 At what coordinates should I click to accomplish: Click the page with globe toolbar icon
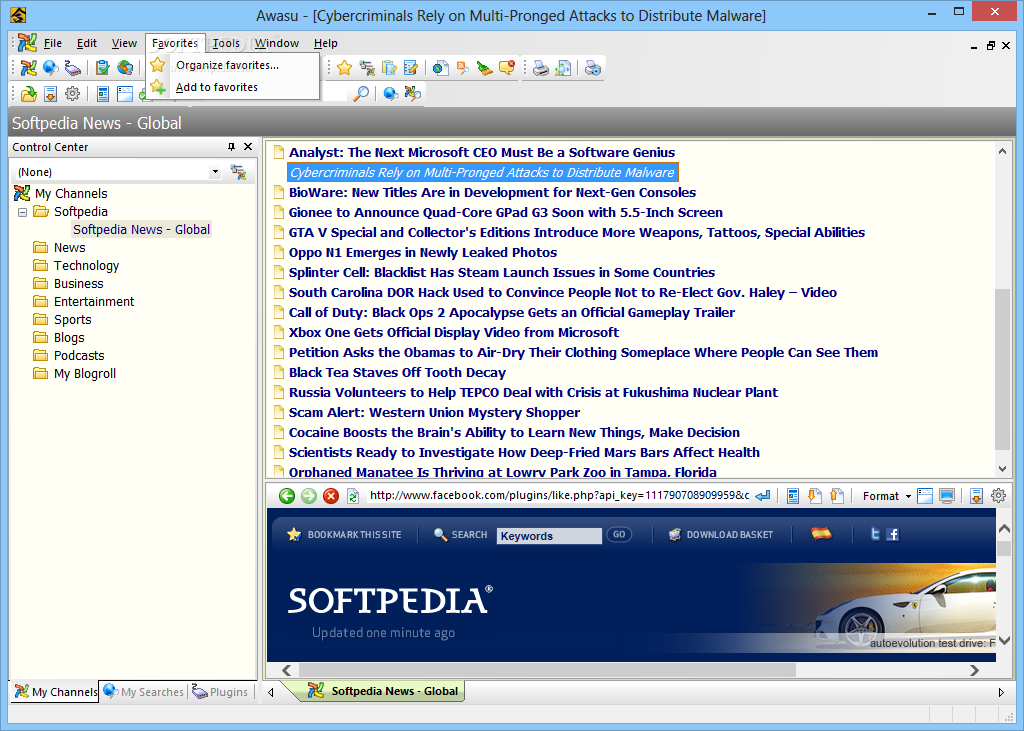[x=441, y=67]
